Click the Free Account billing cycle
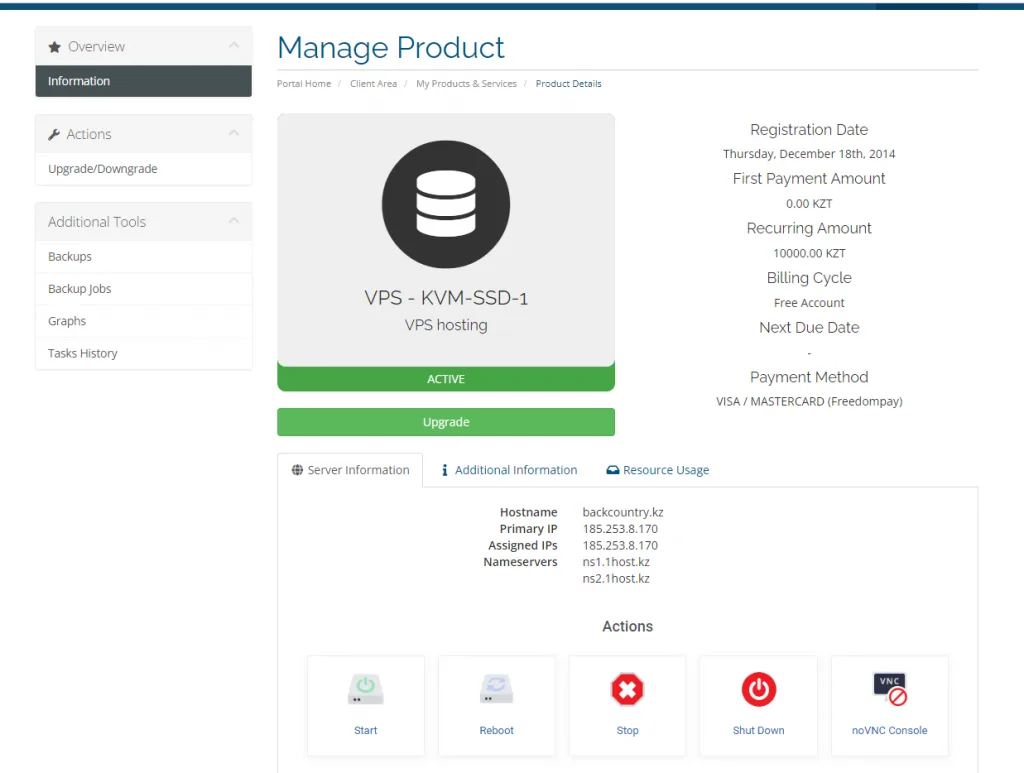Viewport: 1024px width, 773px height. tap(809, 303)
